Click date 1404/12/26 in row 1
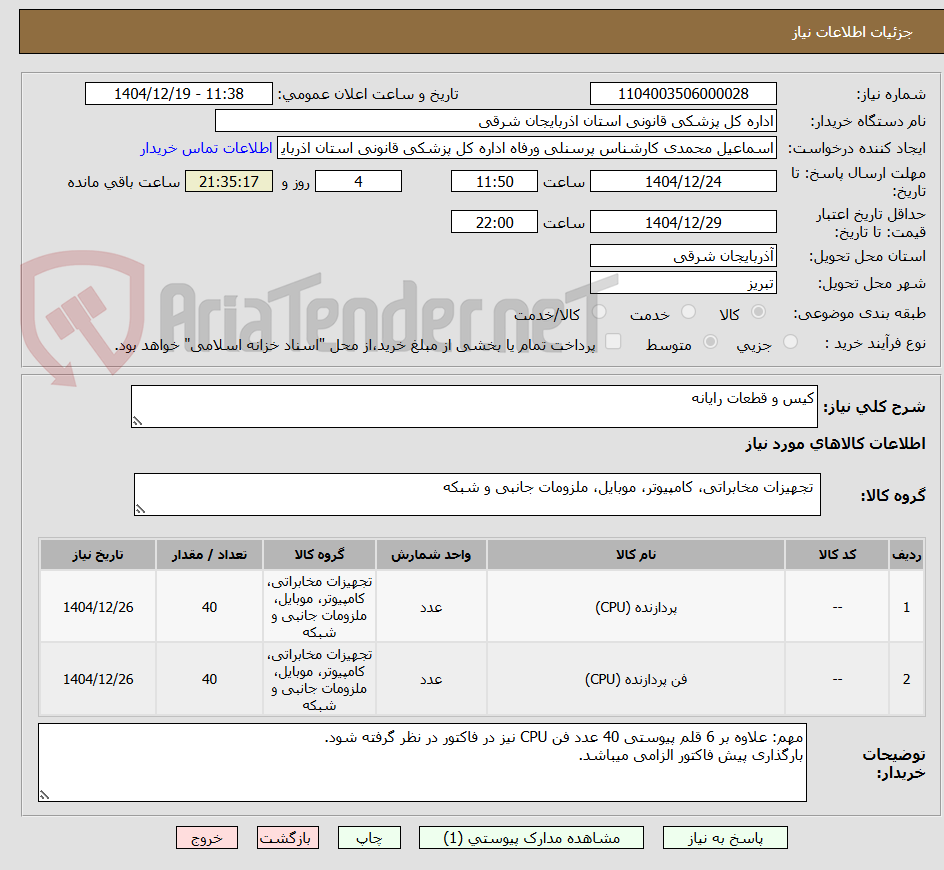 (x=98, y=607)
